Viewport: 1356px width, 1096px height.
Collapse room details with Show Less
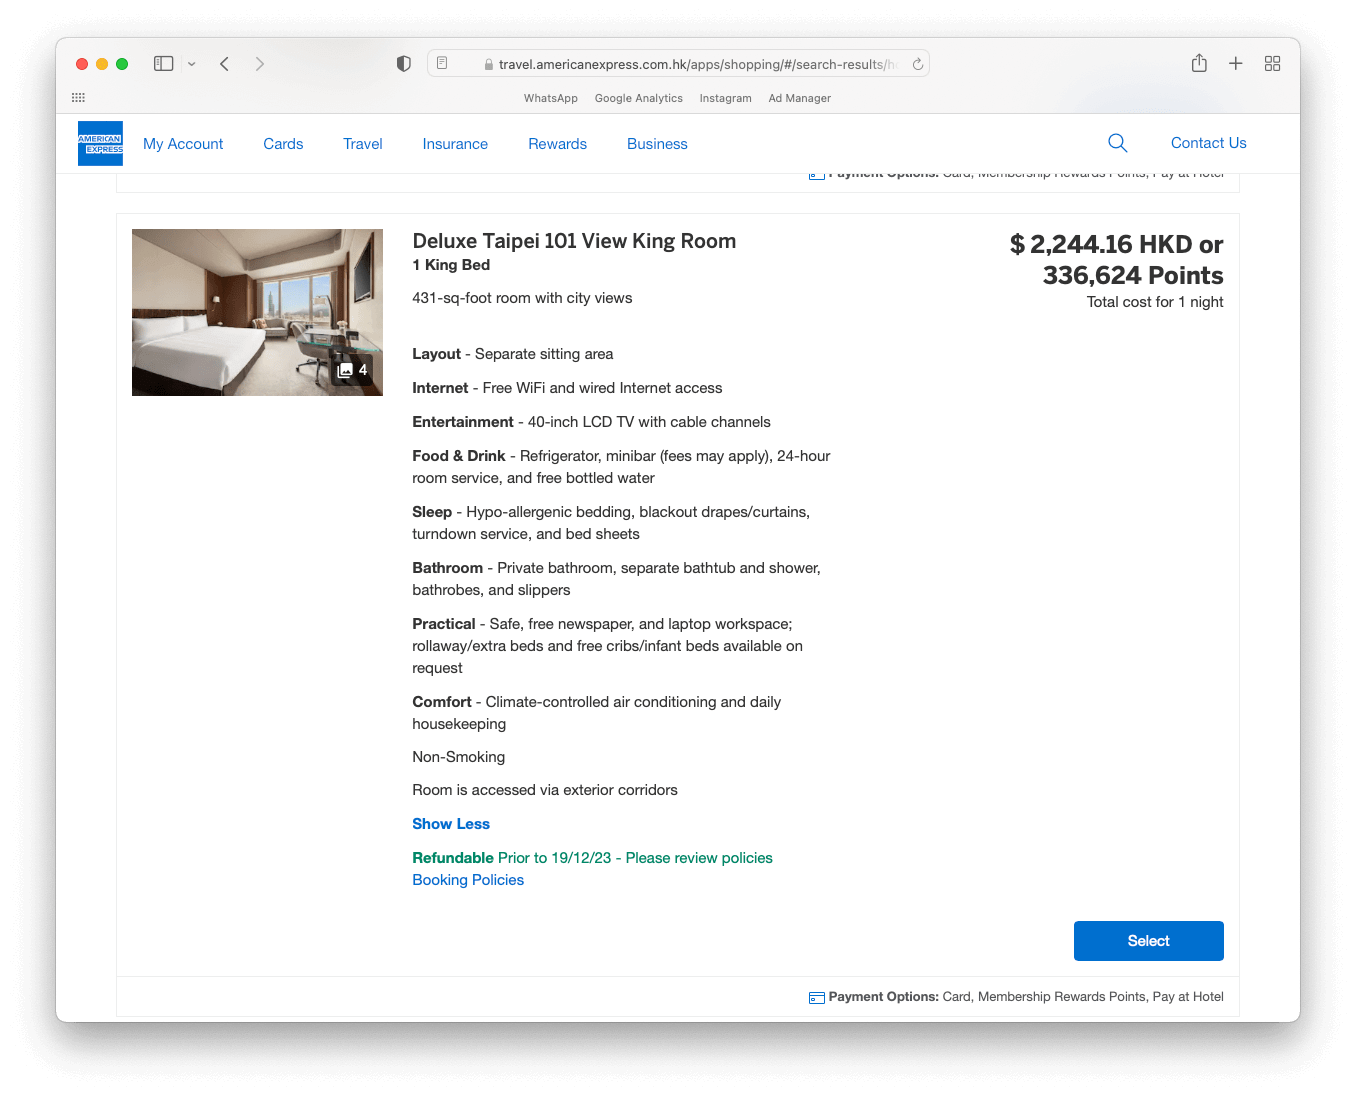pos(451,824)
